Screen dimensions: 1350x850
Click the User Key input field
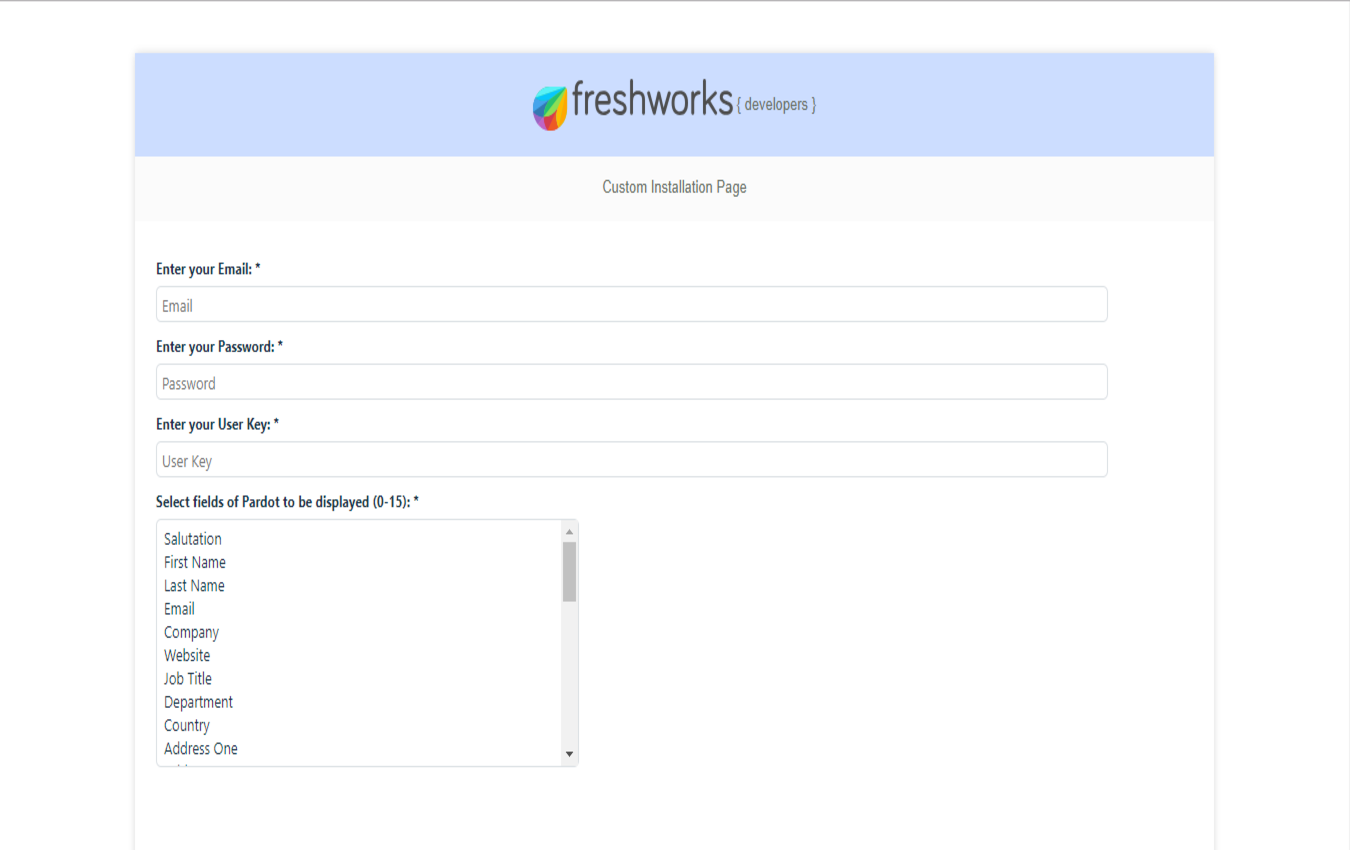point(631,459)
